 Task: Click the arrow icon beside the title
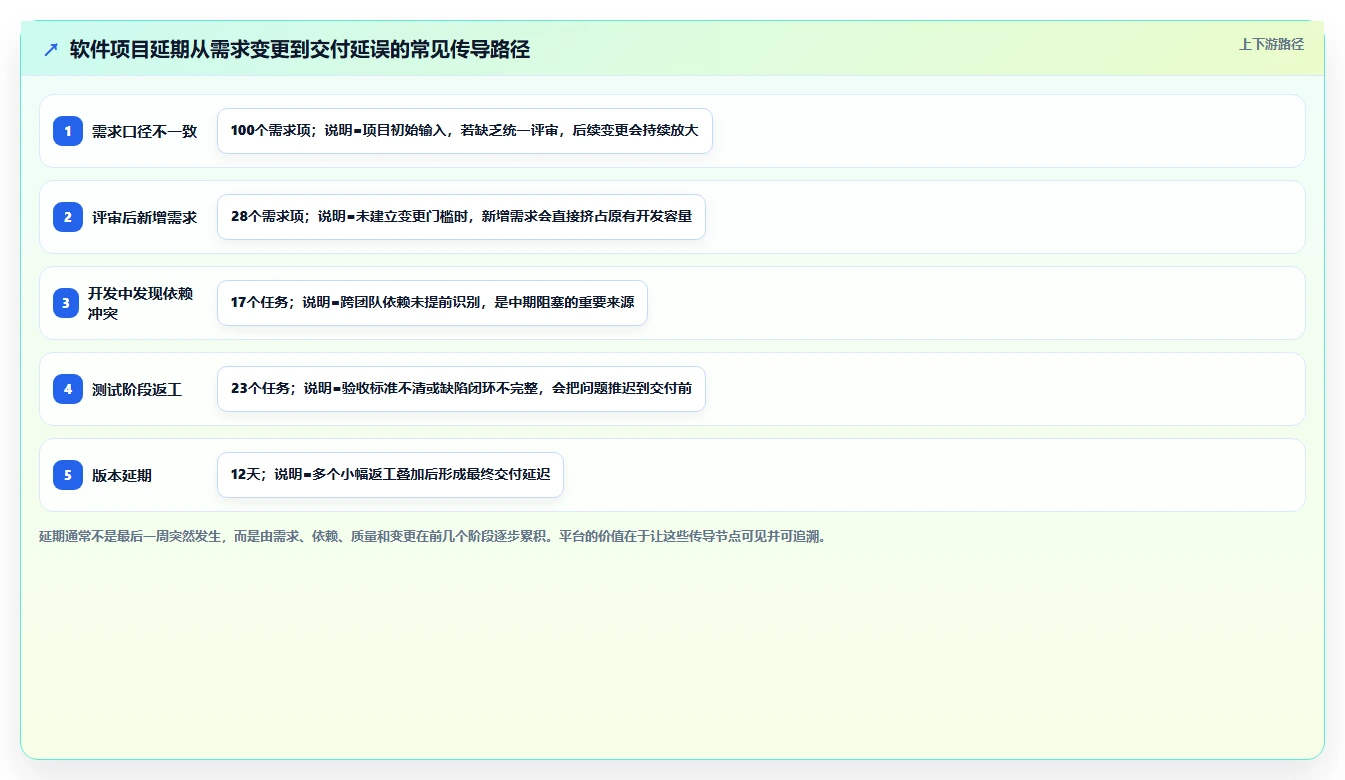pyautogui.click(x=51, y=49)
